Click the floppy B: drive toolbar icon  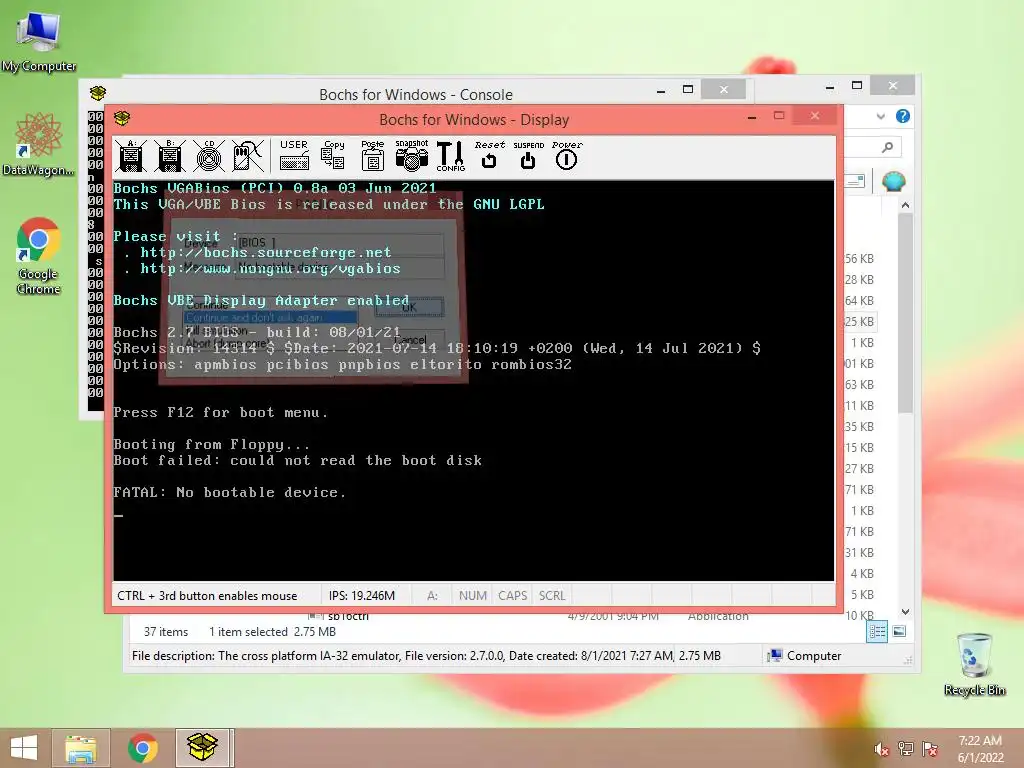(170, 156)
